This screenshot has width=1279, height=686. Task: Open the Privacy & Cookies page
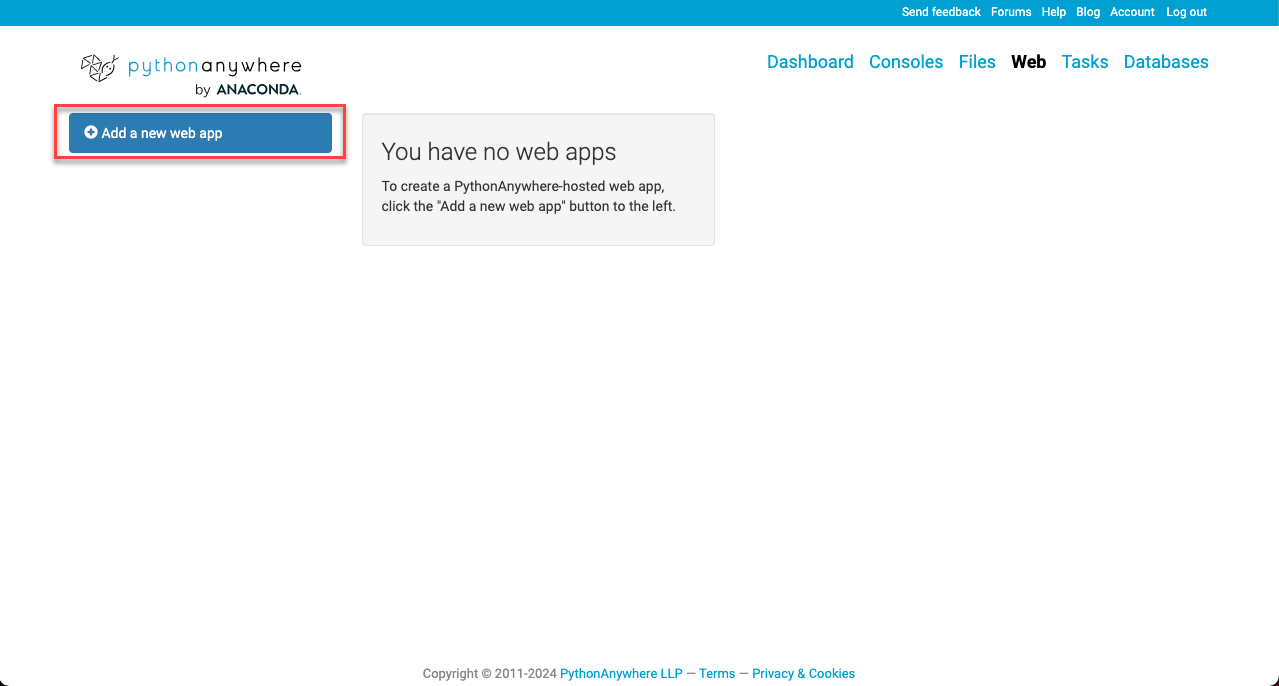click(803, 673)
